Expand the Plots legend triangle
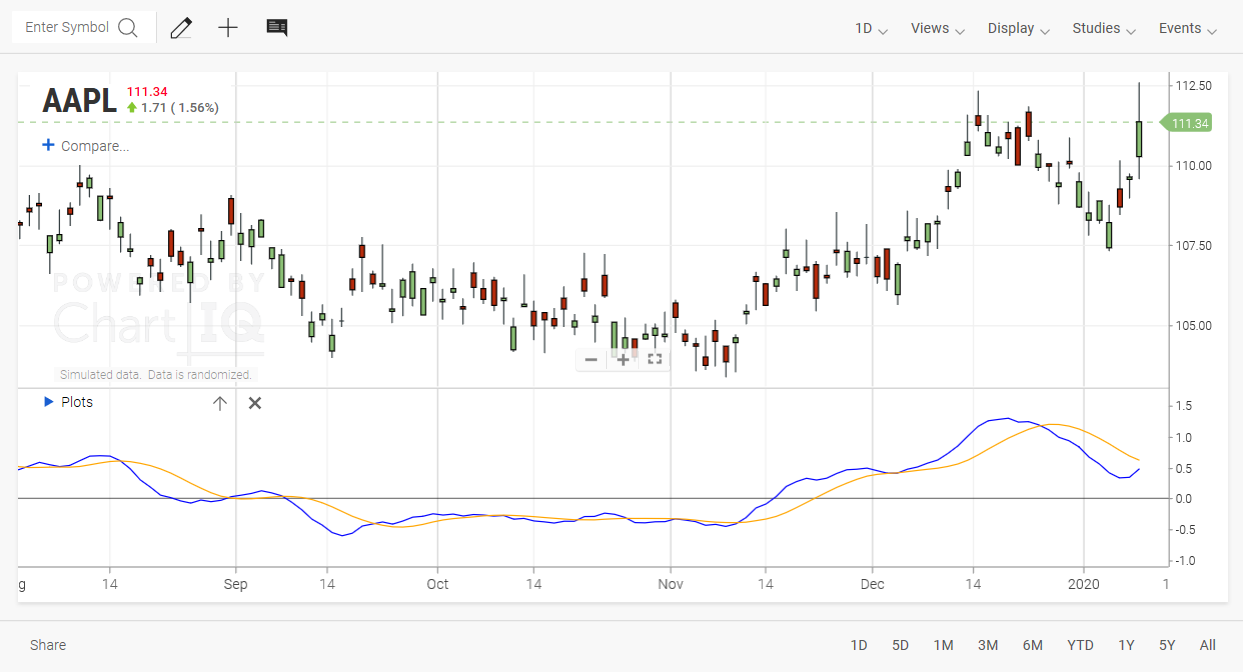Image resolution: width=1243 pixels, height=672 pixels. [x=48, y=402]
